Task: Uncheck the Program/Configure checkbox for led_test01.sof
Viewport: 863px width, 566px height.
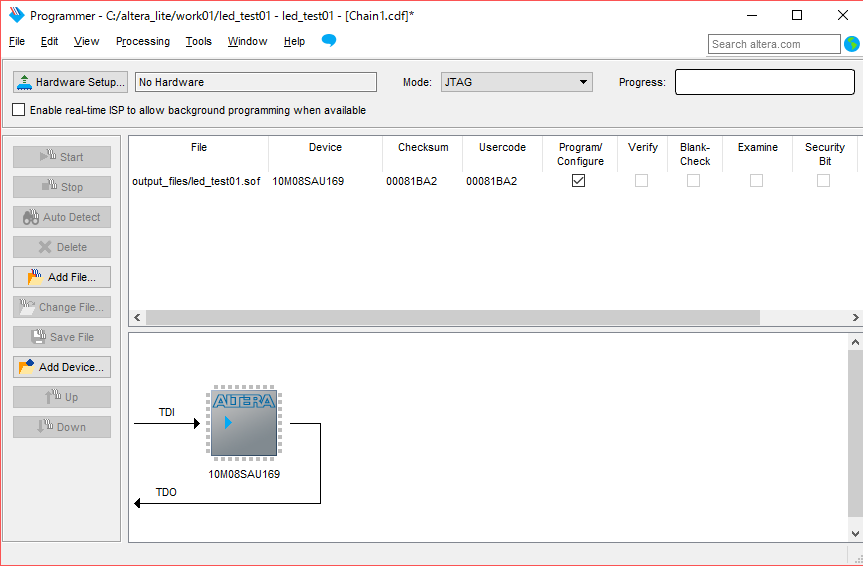Action: point(578,181)
